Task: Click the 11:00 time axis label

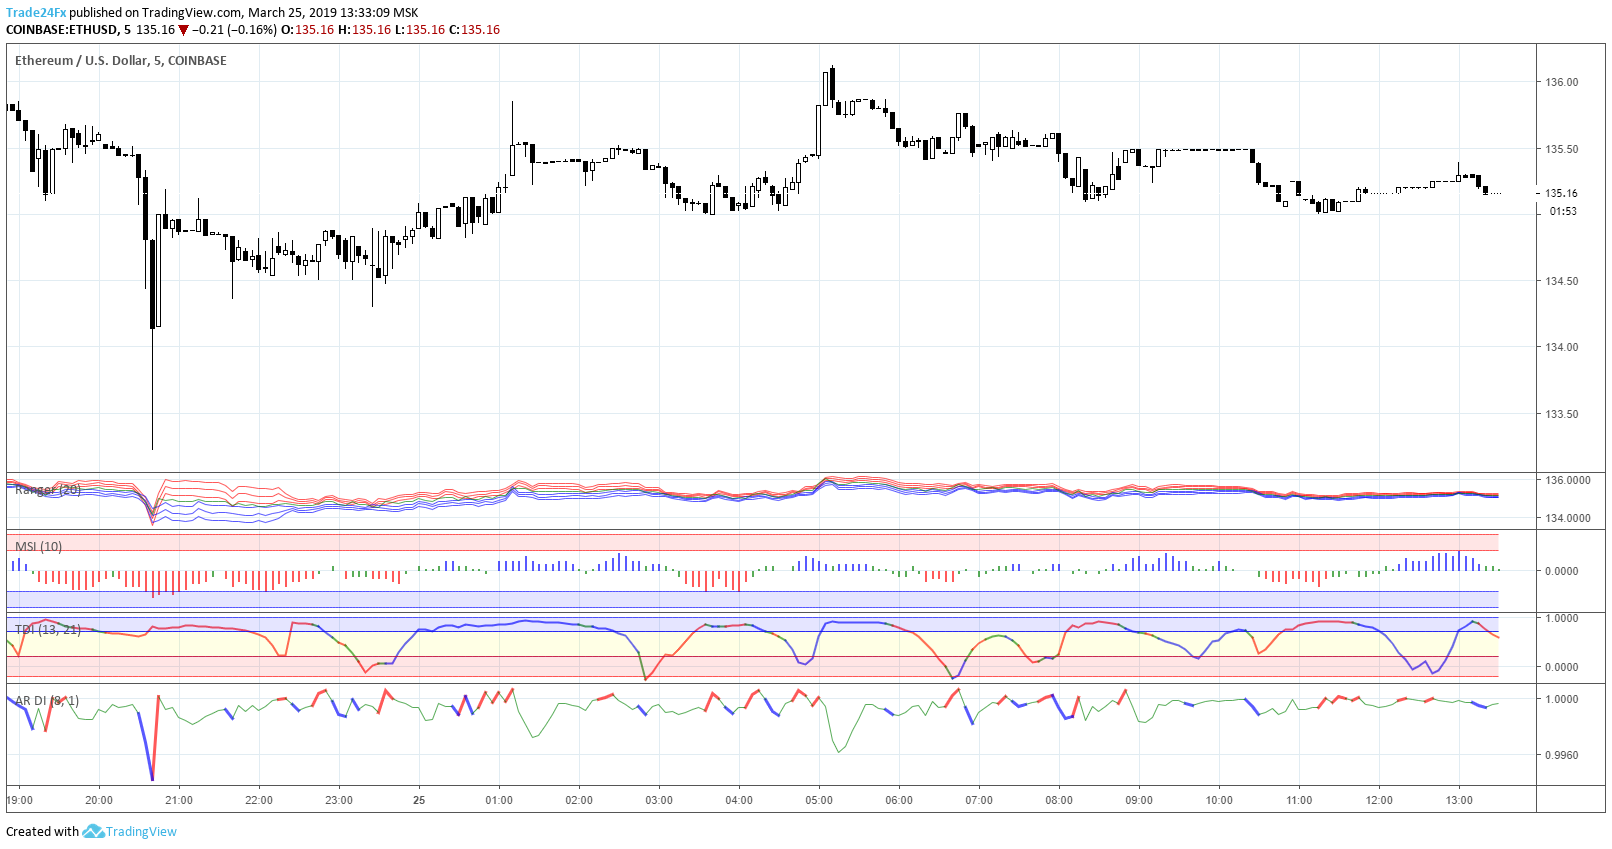Action: pos(1299,800)
